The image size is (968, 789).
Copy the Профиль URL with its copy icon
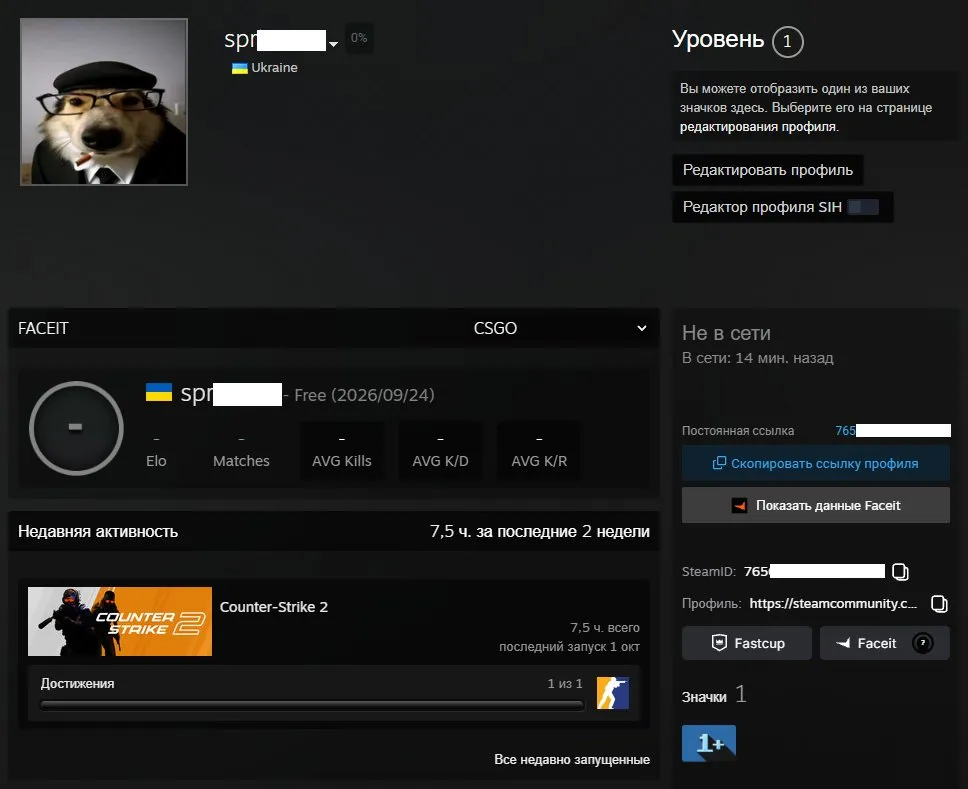pyautogui.click(x=939, y=604)
